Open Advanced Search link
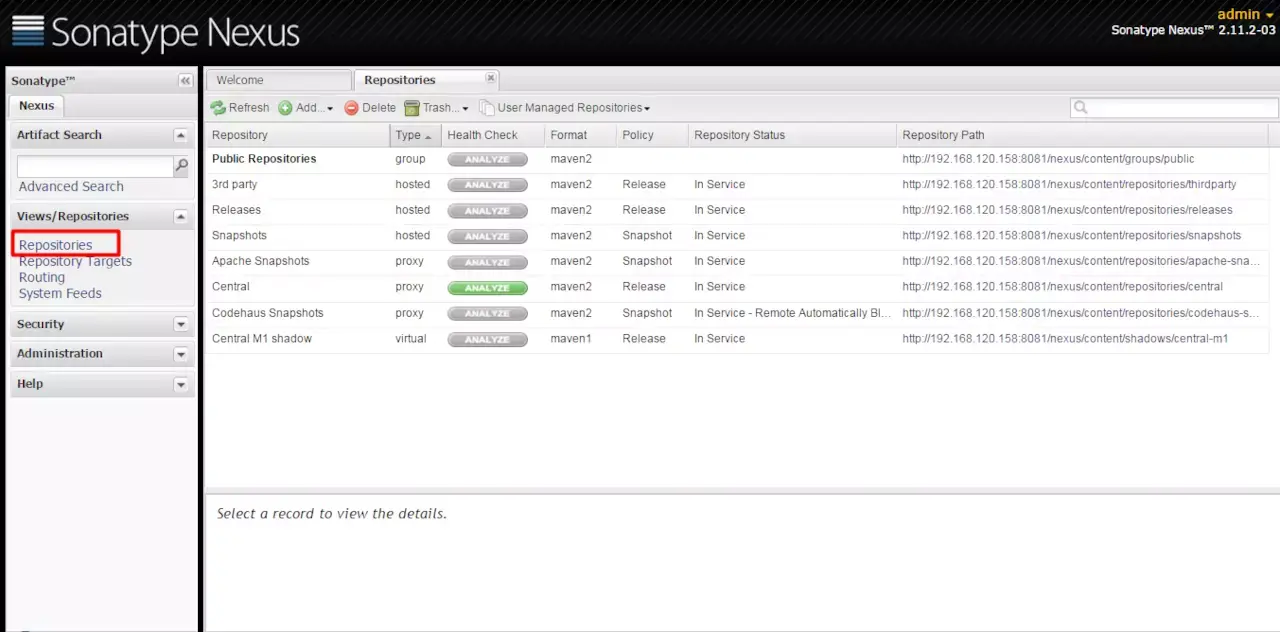 [x=71, y=187]
